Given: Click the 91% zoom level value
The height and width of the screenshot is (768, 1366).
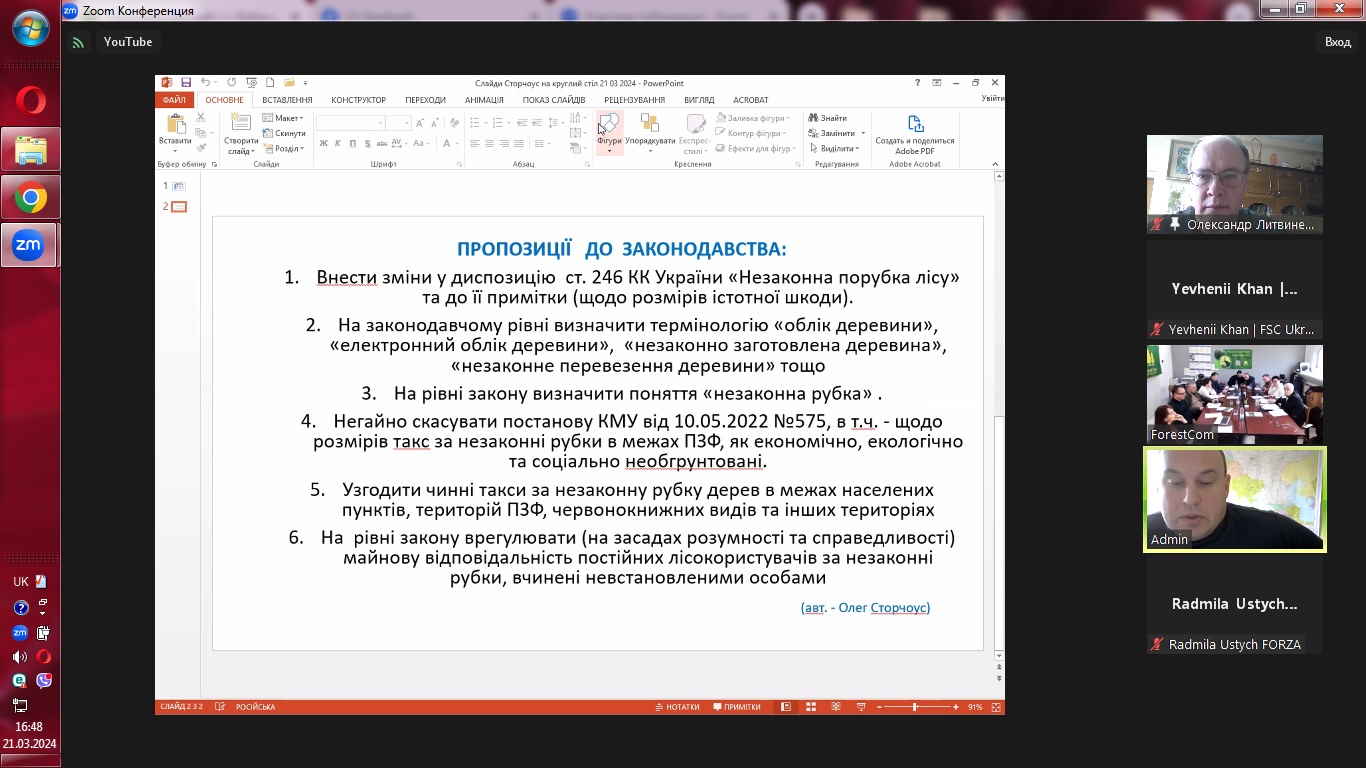Looking at the screenshot, I should click(x=975, y=707).
